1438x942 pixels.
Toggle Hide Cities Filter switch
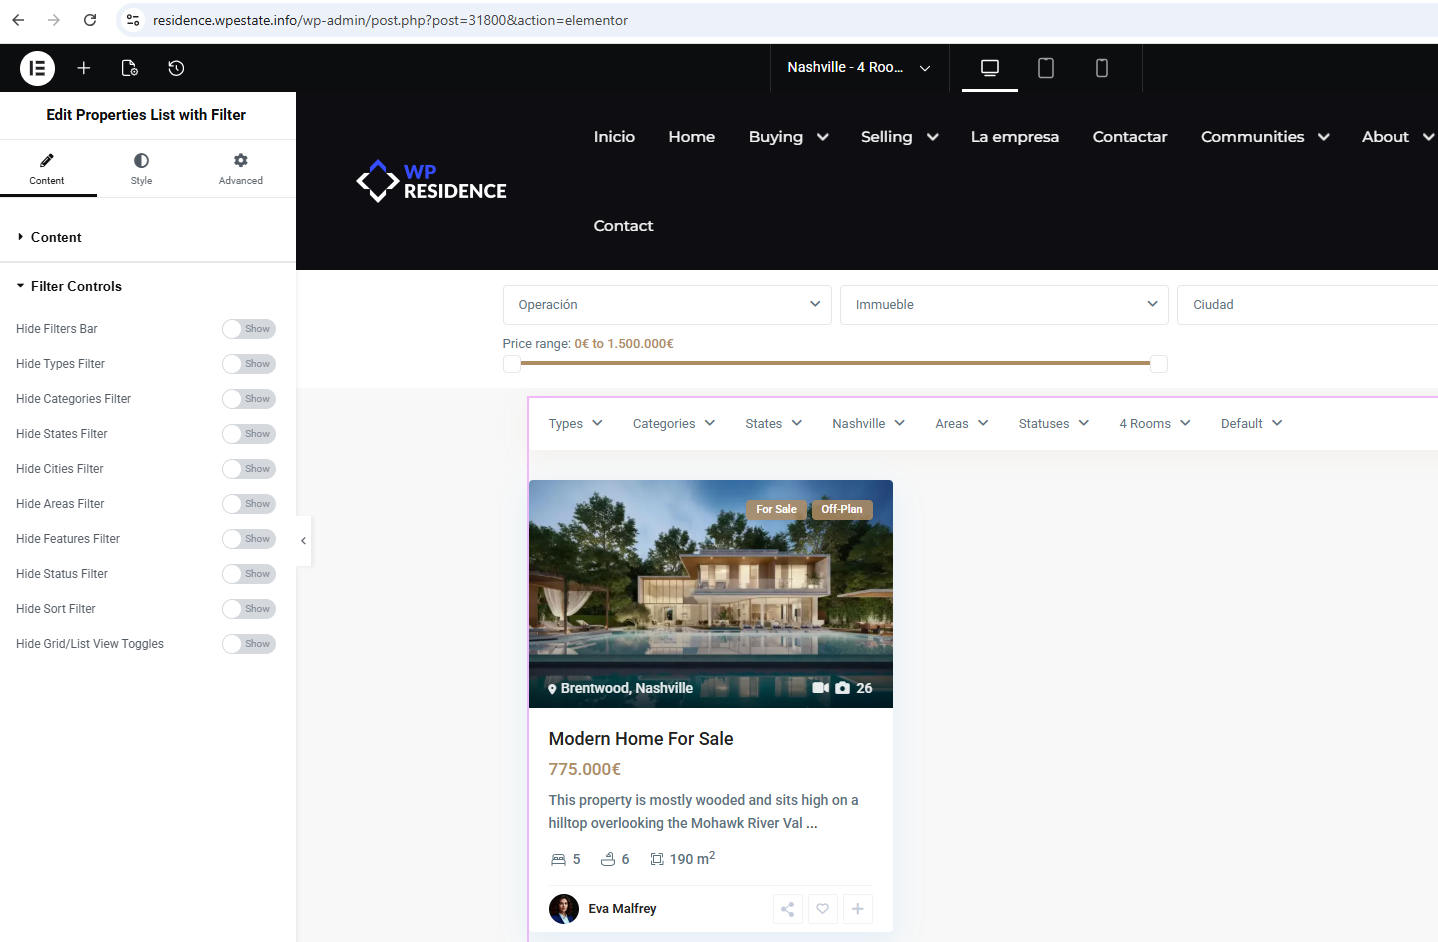249,469
